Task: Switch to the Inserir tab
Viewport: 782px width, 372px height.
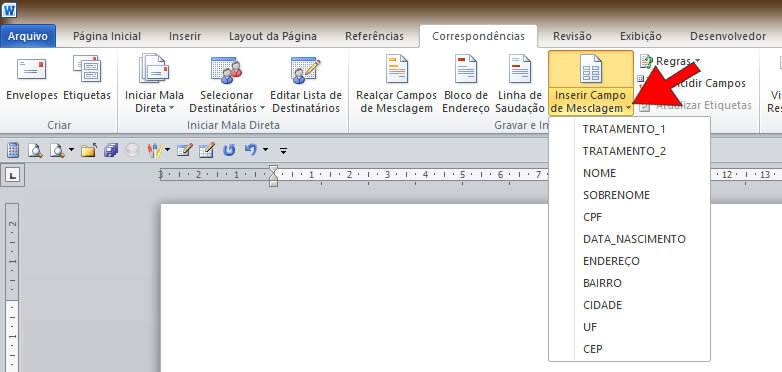Action: pyautogui.click(x=185, y=36)
